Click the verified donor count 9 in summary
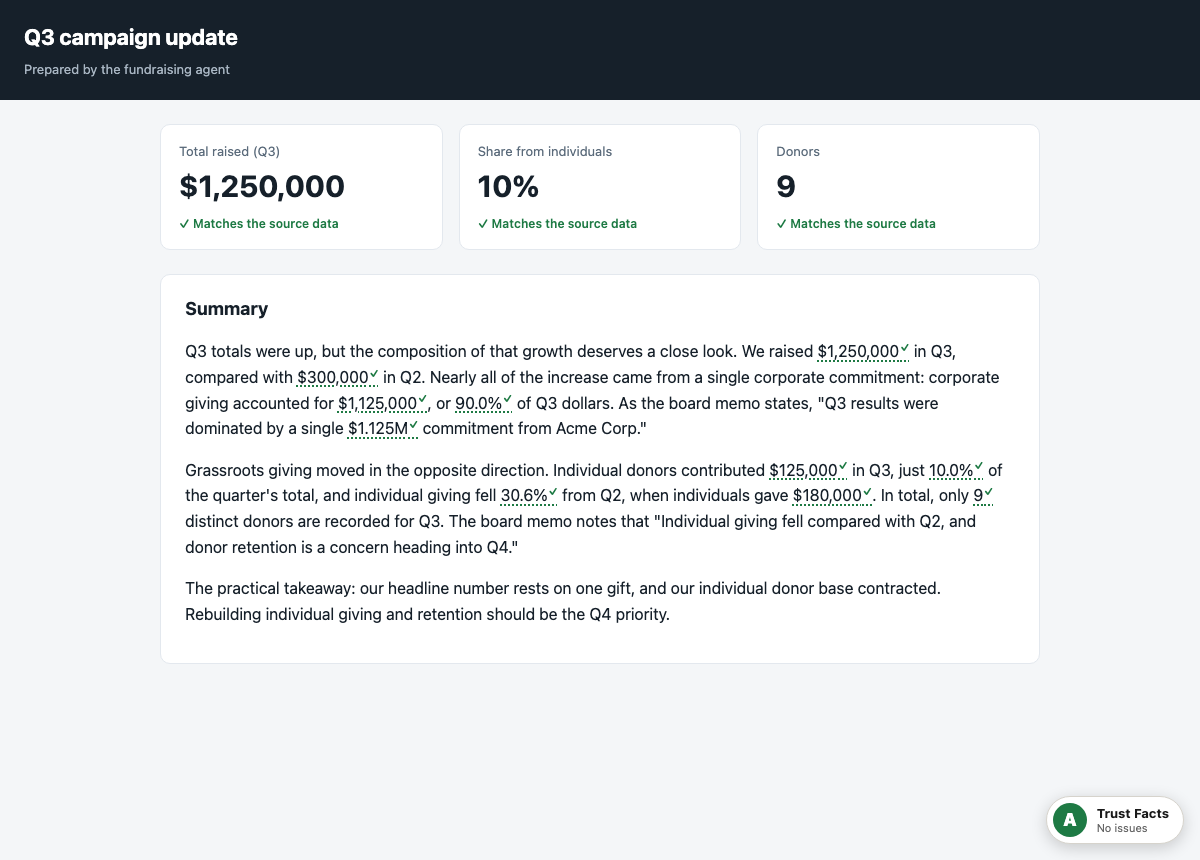The height and width of the screenshot is (860, 1200). pyautogui.click(x=984, y=496)
